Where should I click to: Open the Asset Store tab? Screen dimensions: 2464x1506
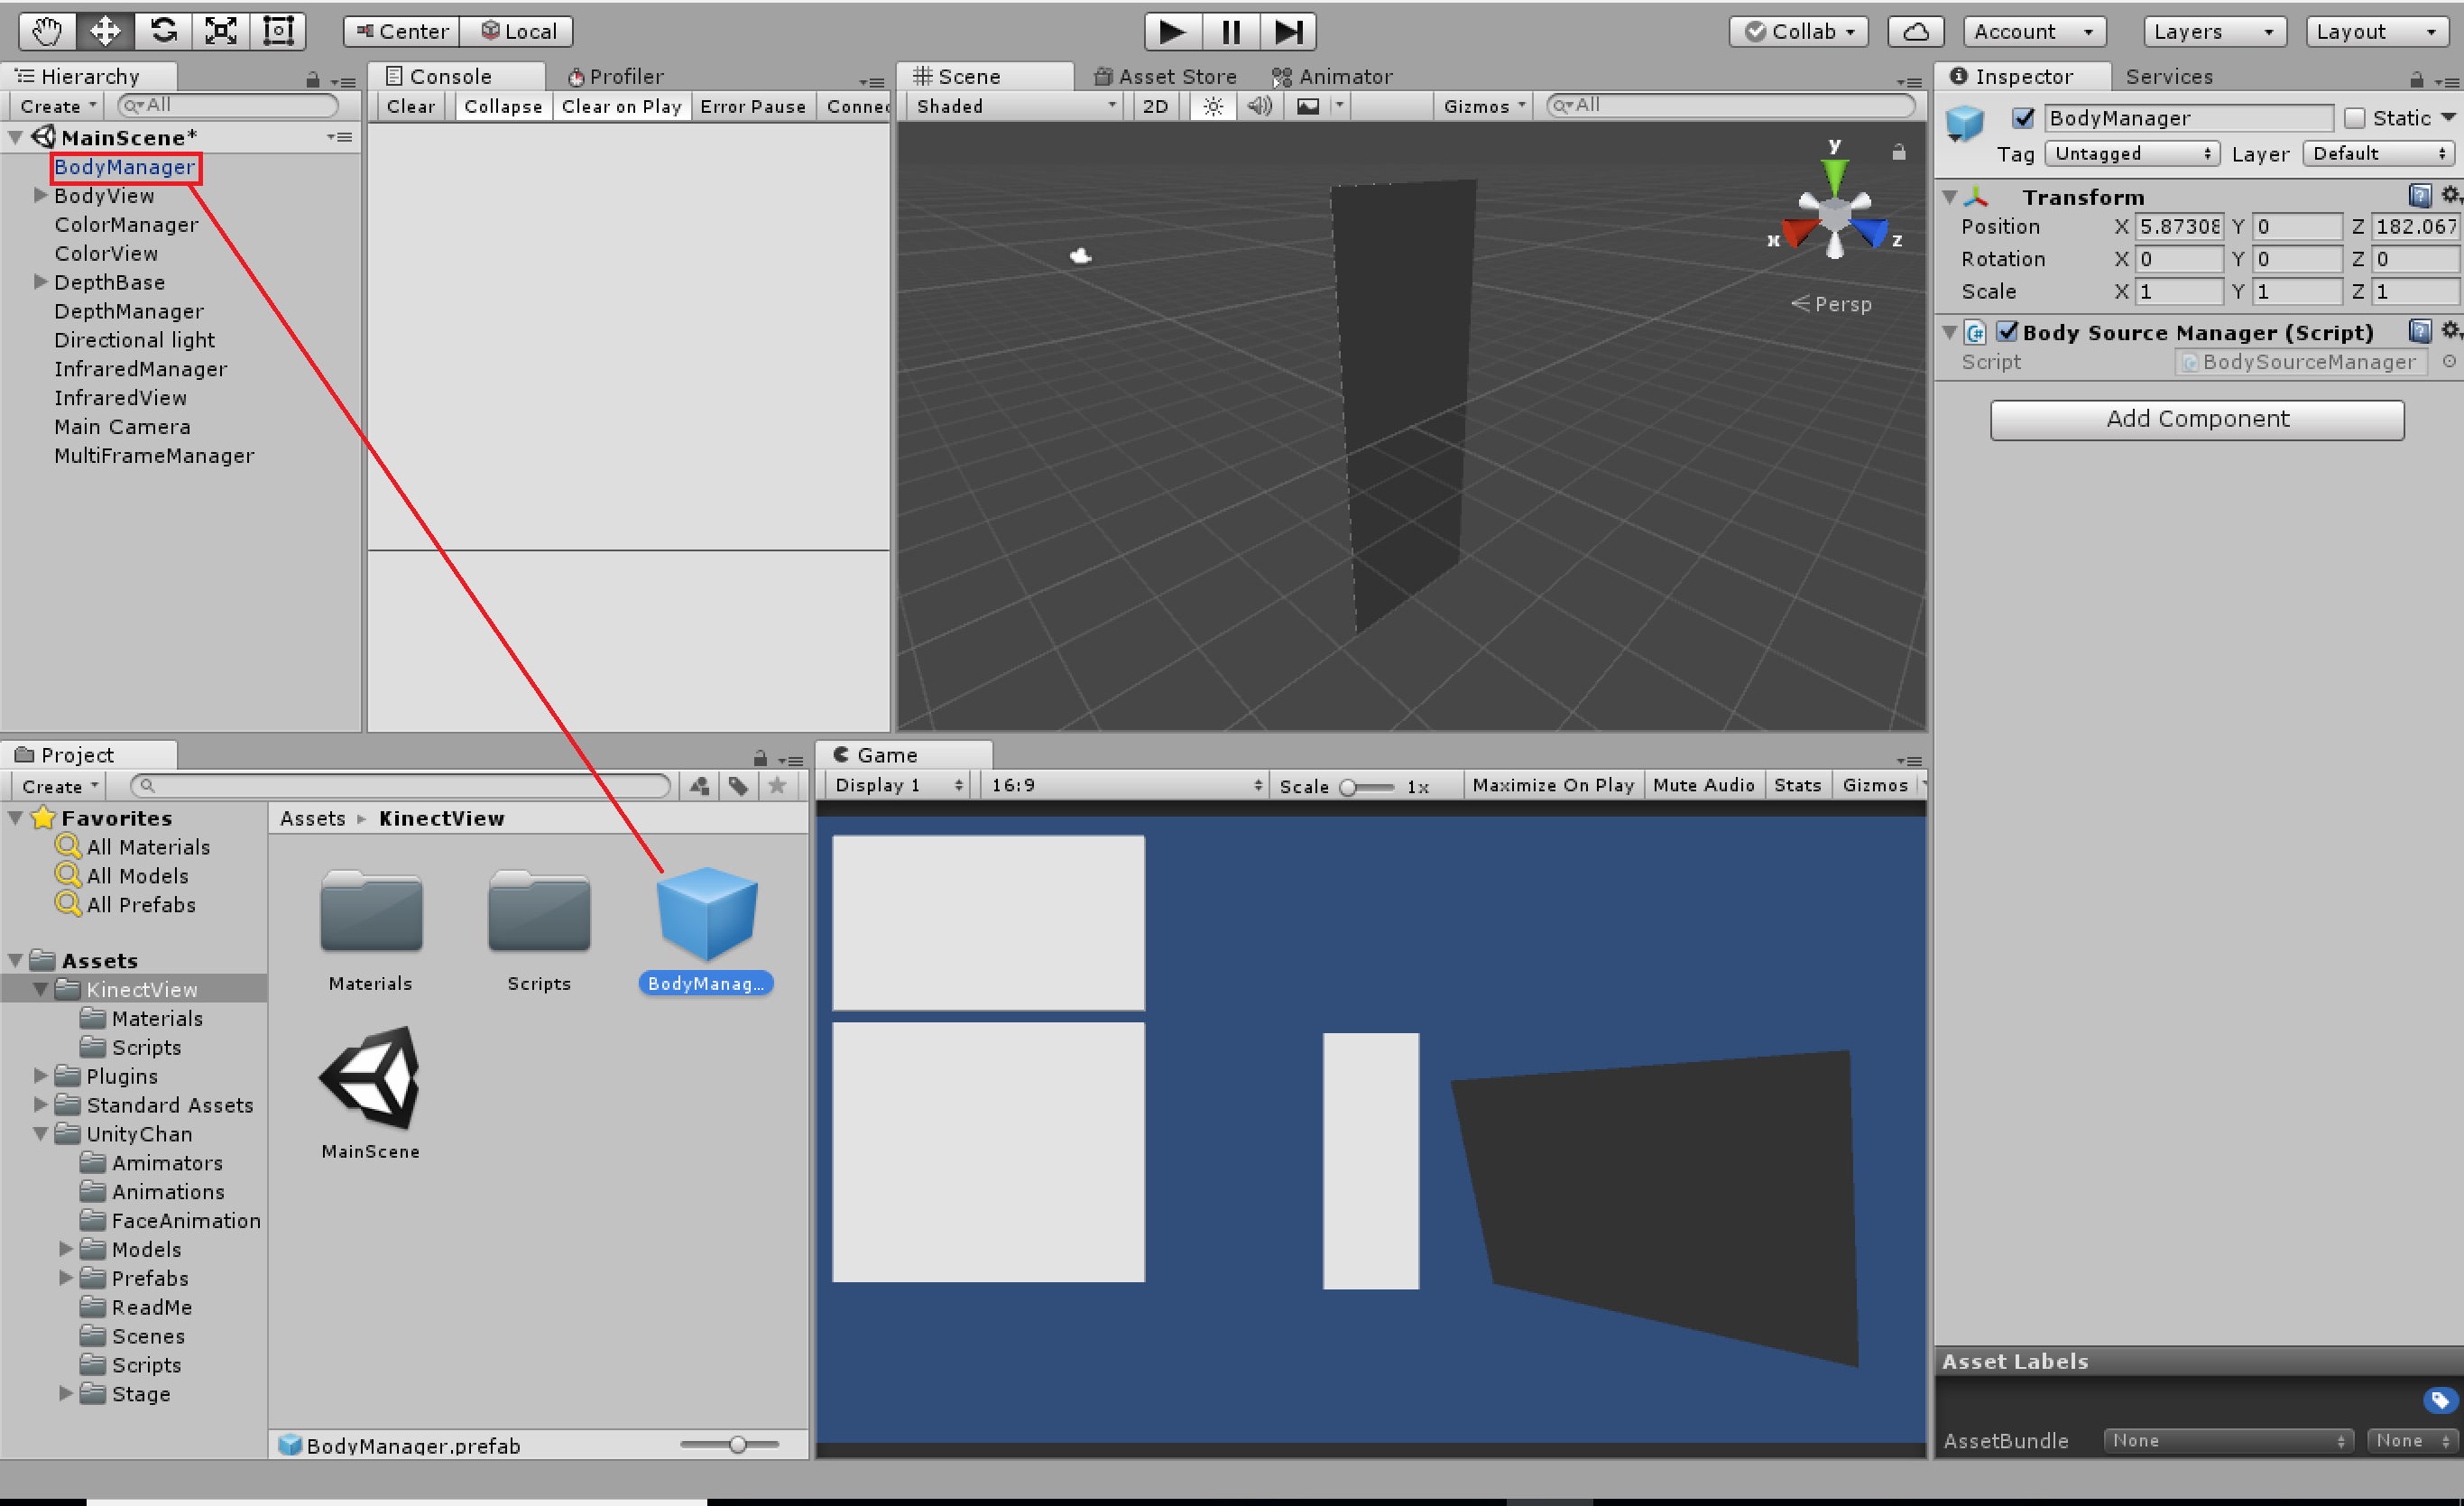tap(1166, 76)
